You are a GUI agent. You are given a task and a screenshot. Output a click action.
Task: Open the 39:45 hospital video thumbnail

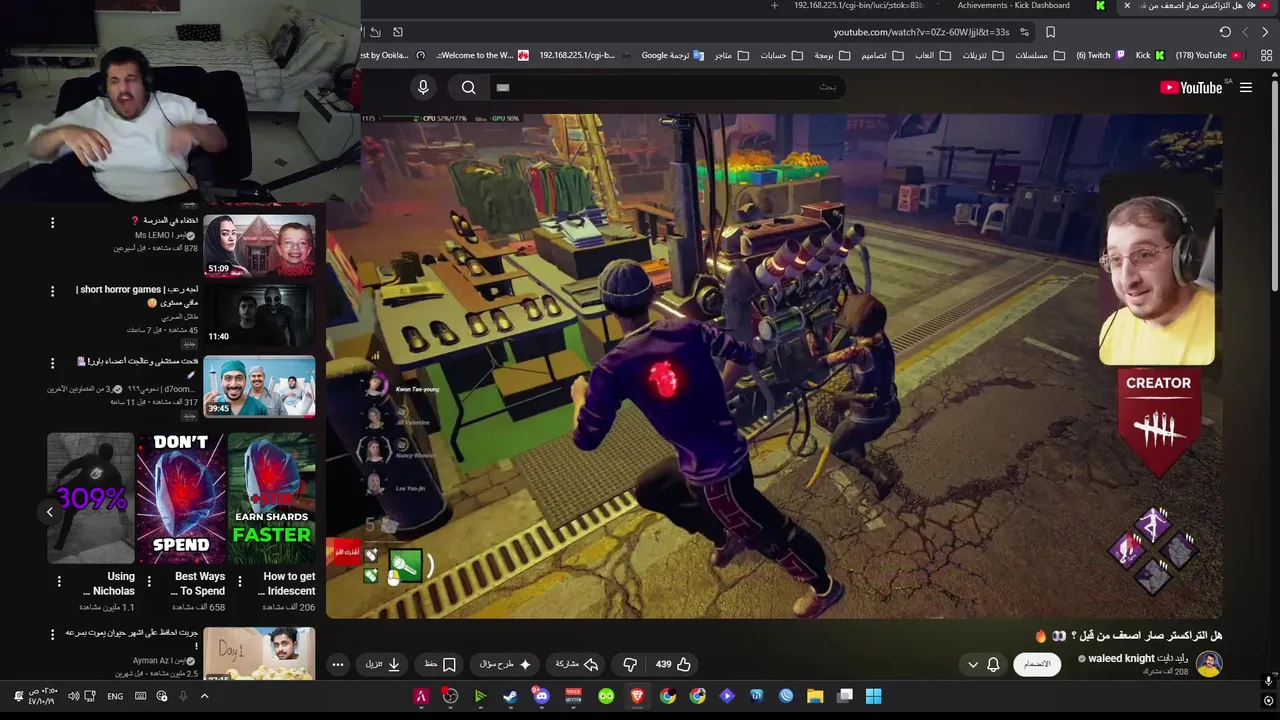259,385
